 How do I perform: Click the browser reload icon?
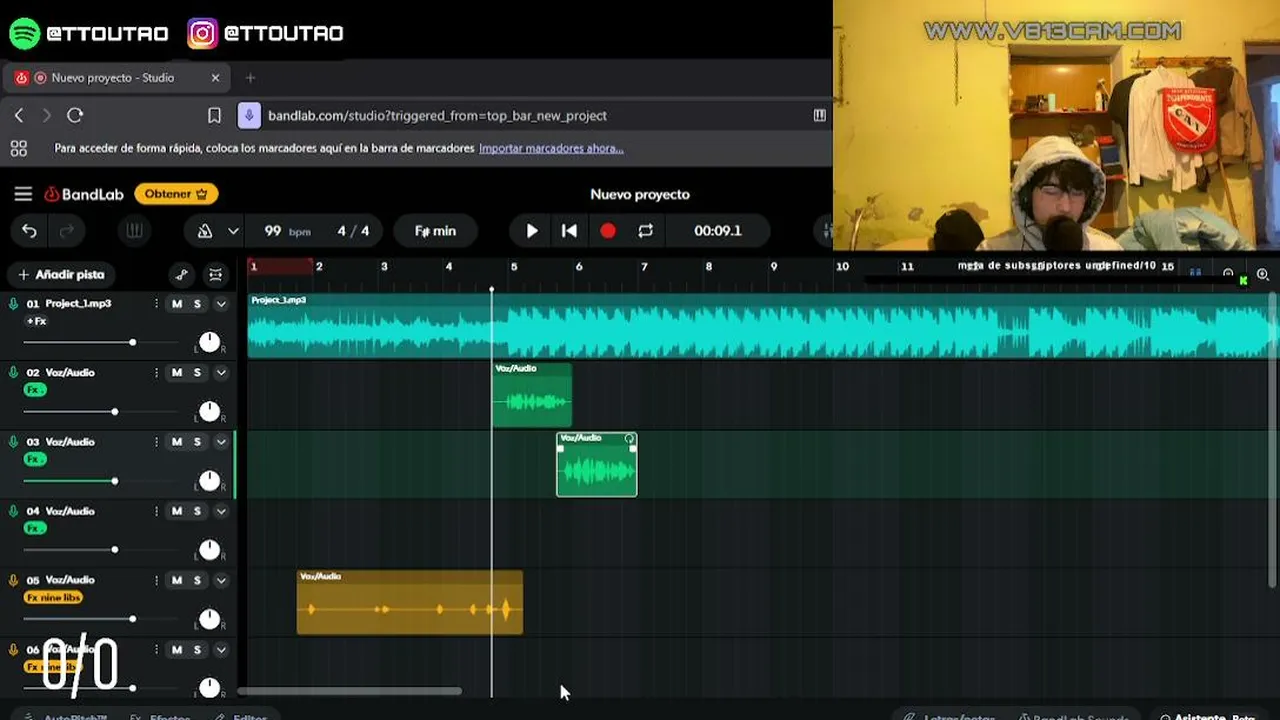pyautogui.click(x=75, y=116)
